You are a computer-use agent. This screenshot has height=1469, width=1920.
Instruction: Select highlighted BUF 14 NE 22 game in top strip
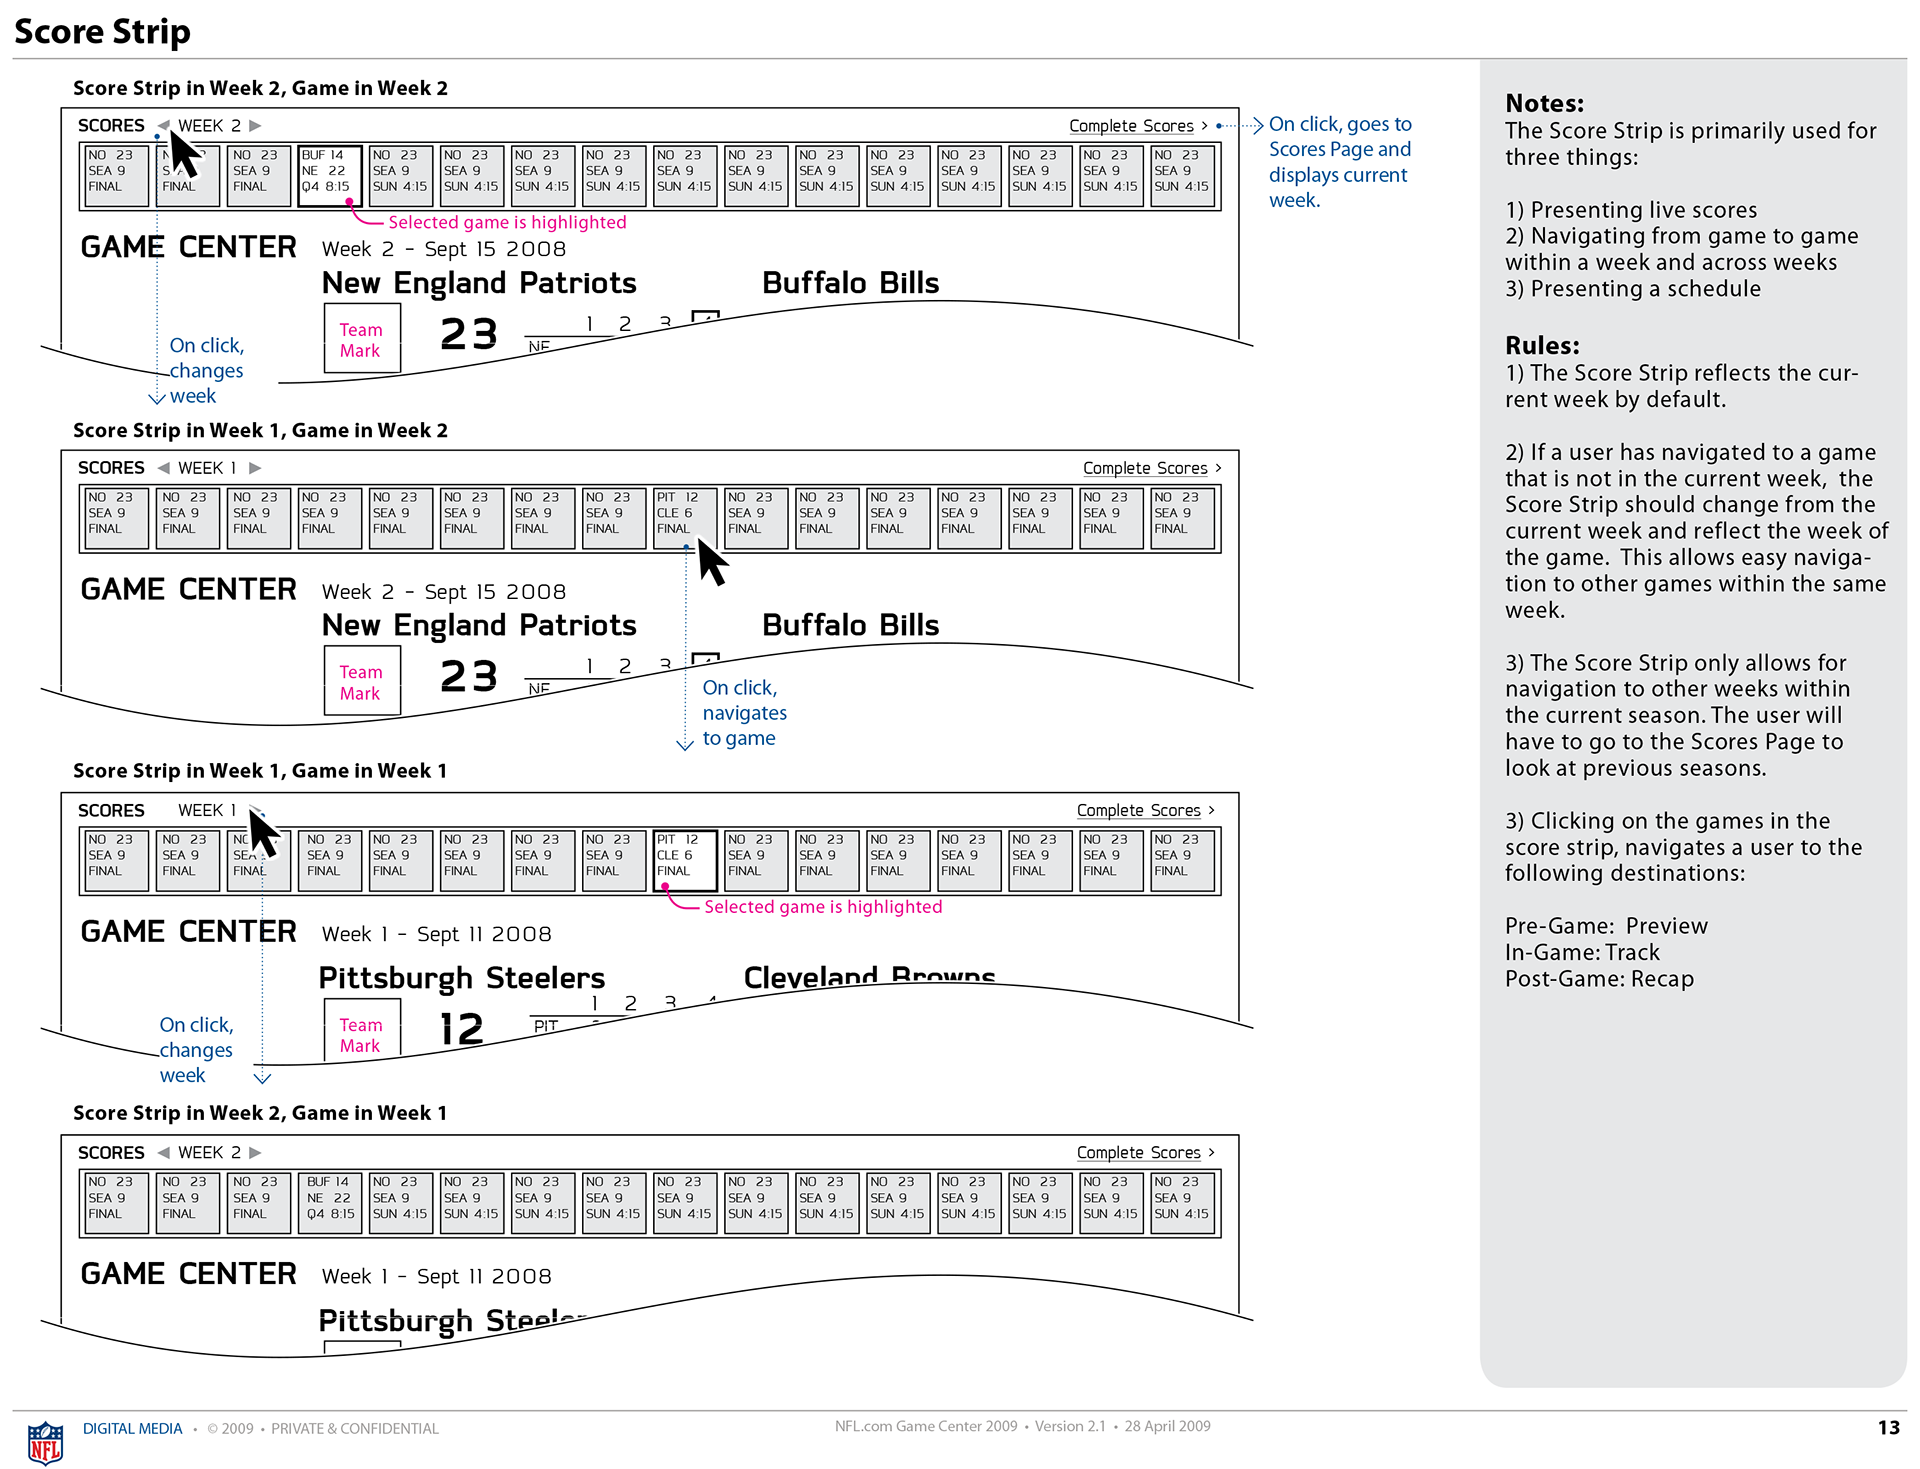click(330, 176)
